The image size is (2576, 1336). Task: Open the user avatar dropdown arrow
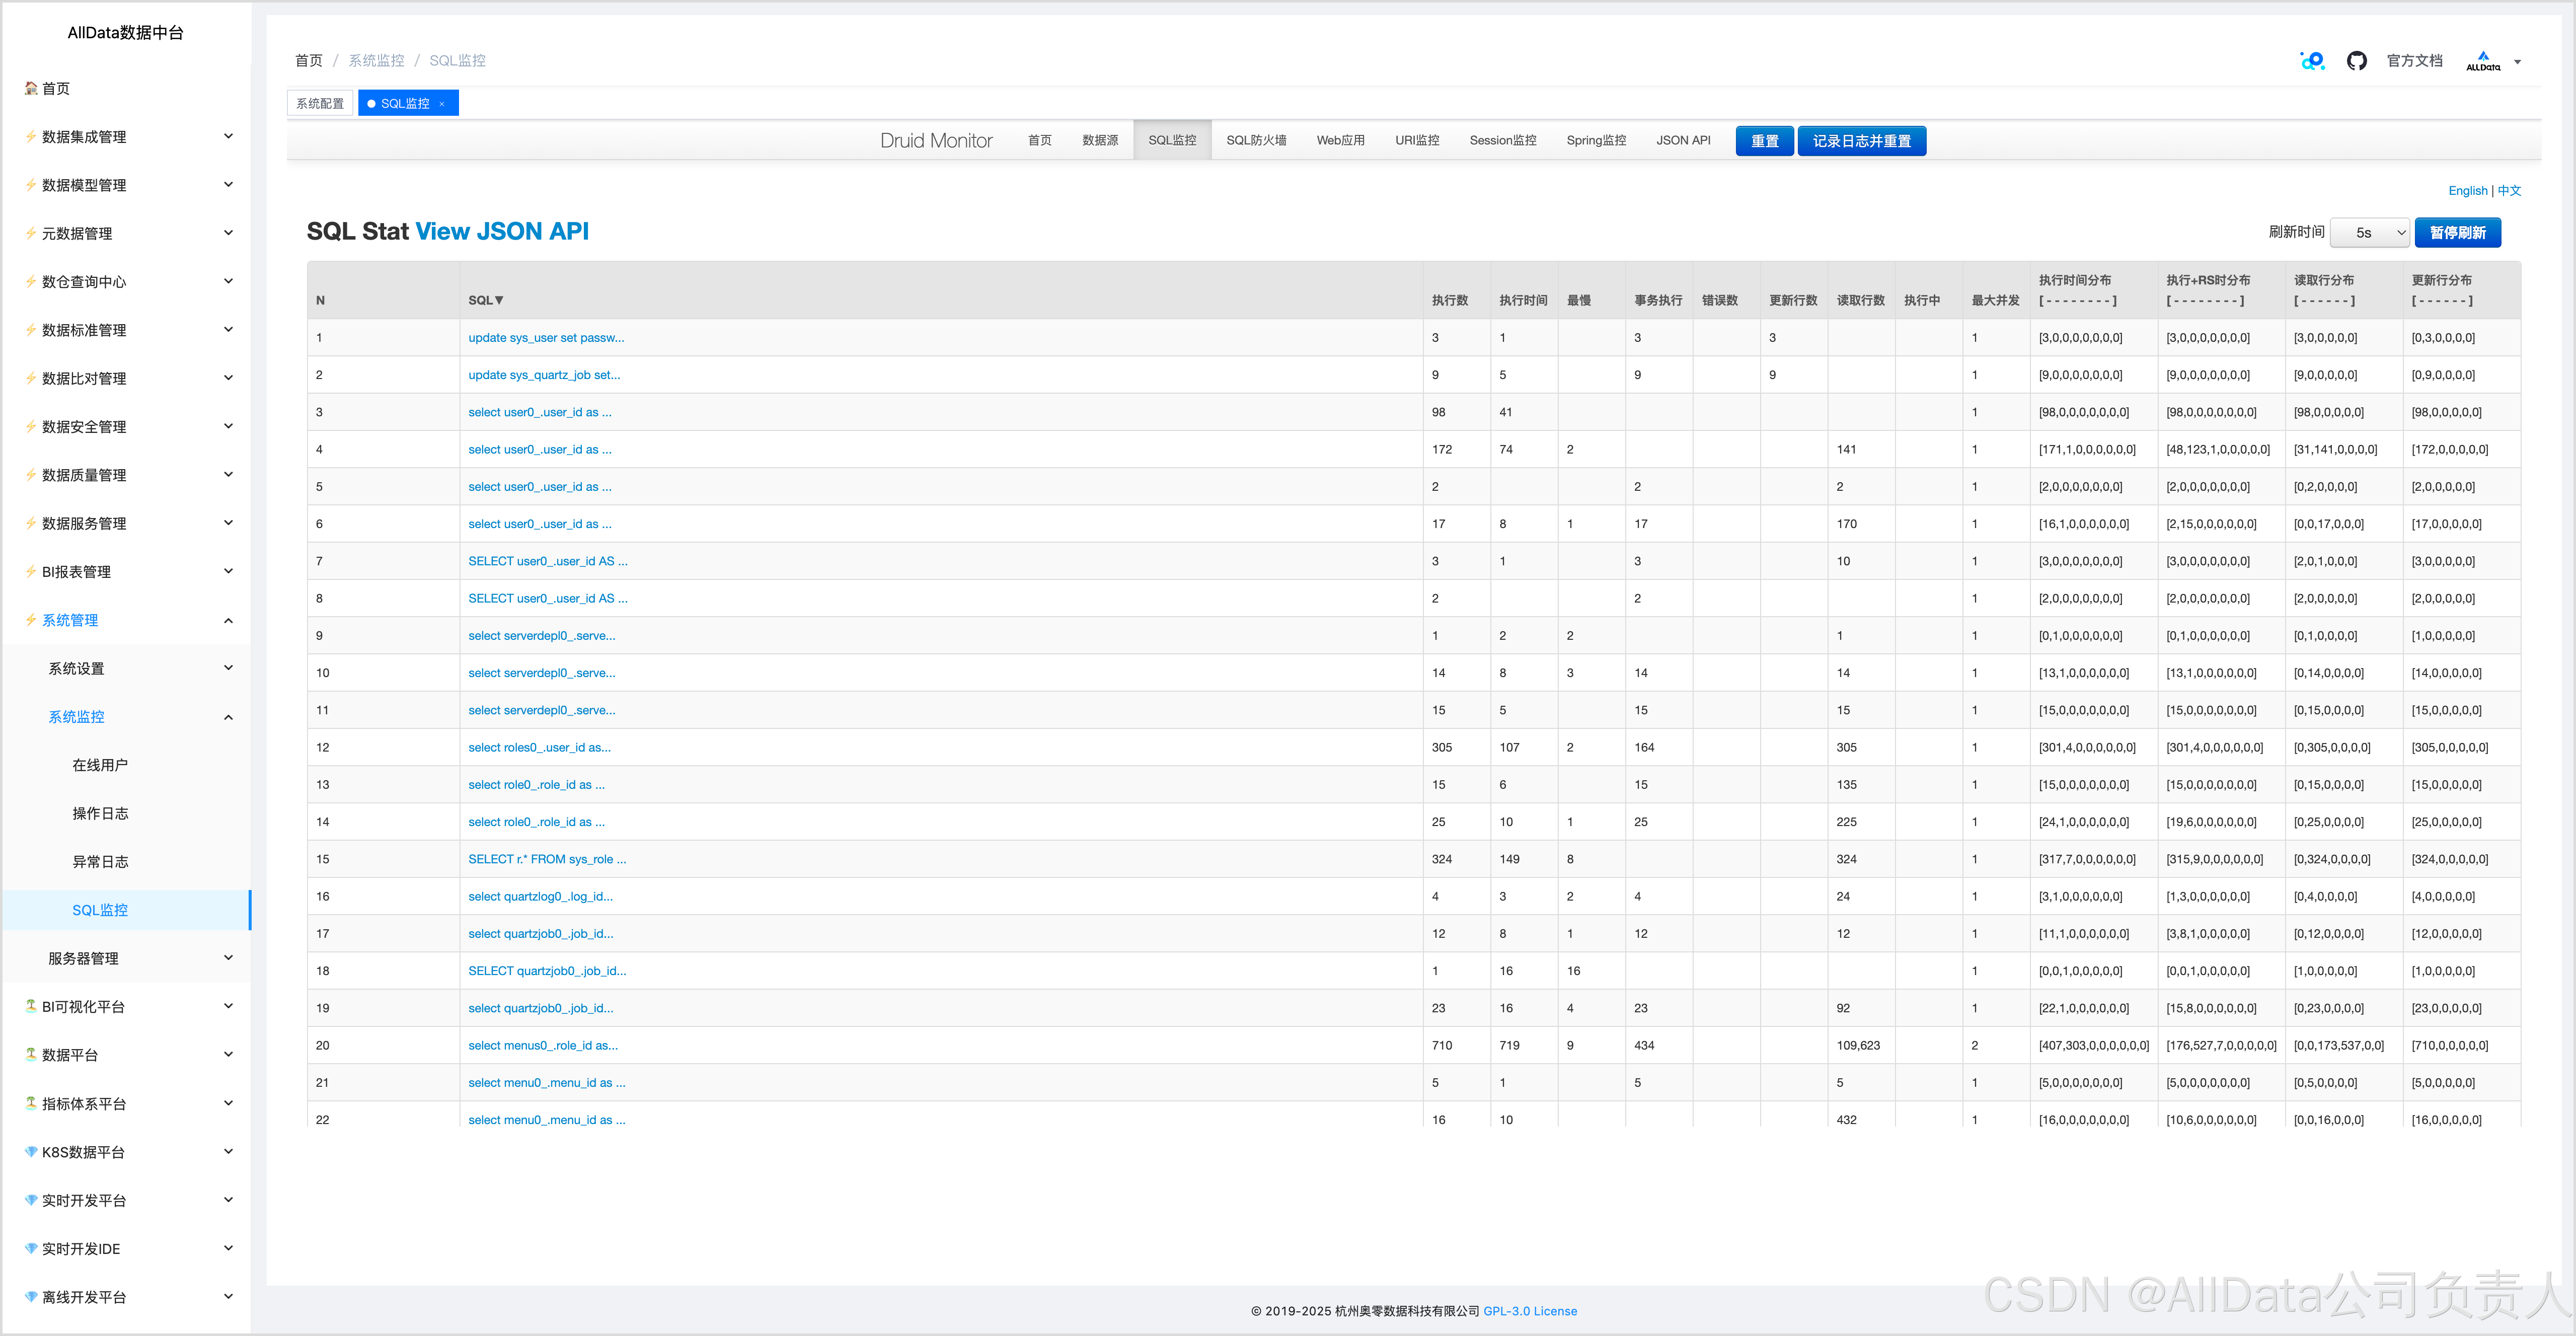pos(2517,62)
